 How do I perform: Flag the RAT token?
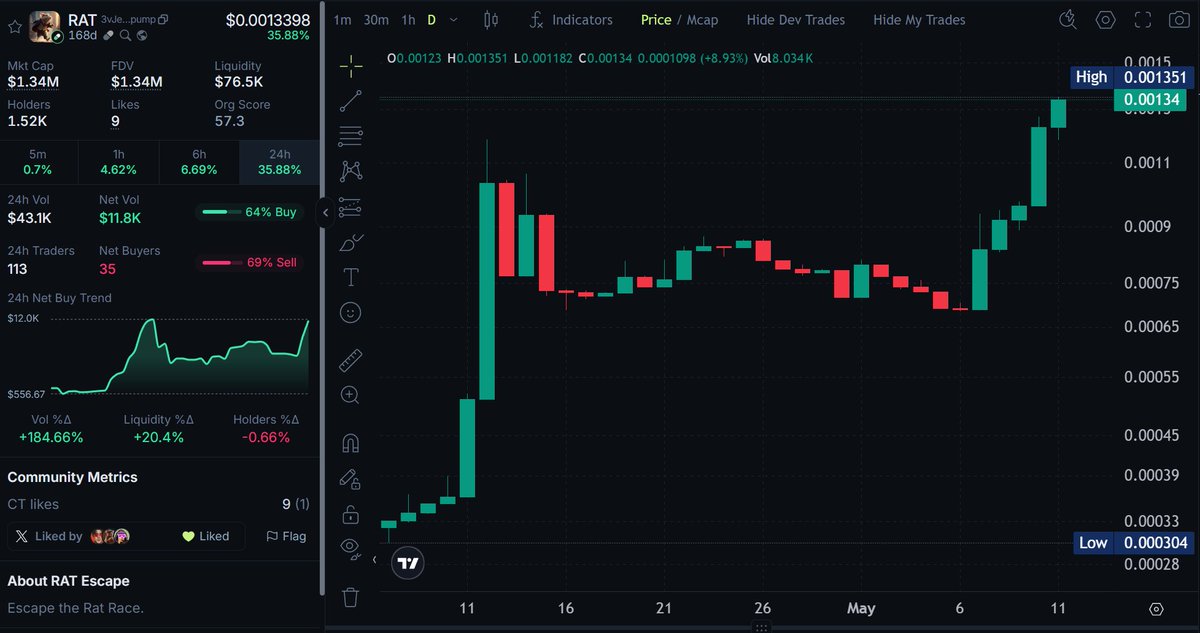(x=286, y=536)
